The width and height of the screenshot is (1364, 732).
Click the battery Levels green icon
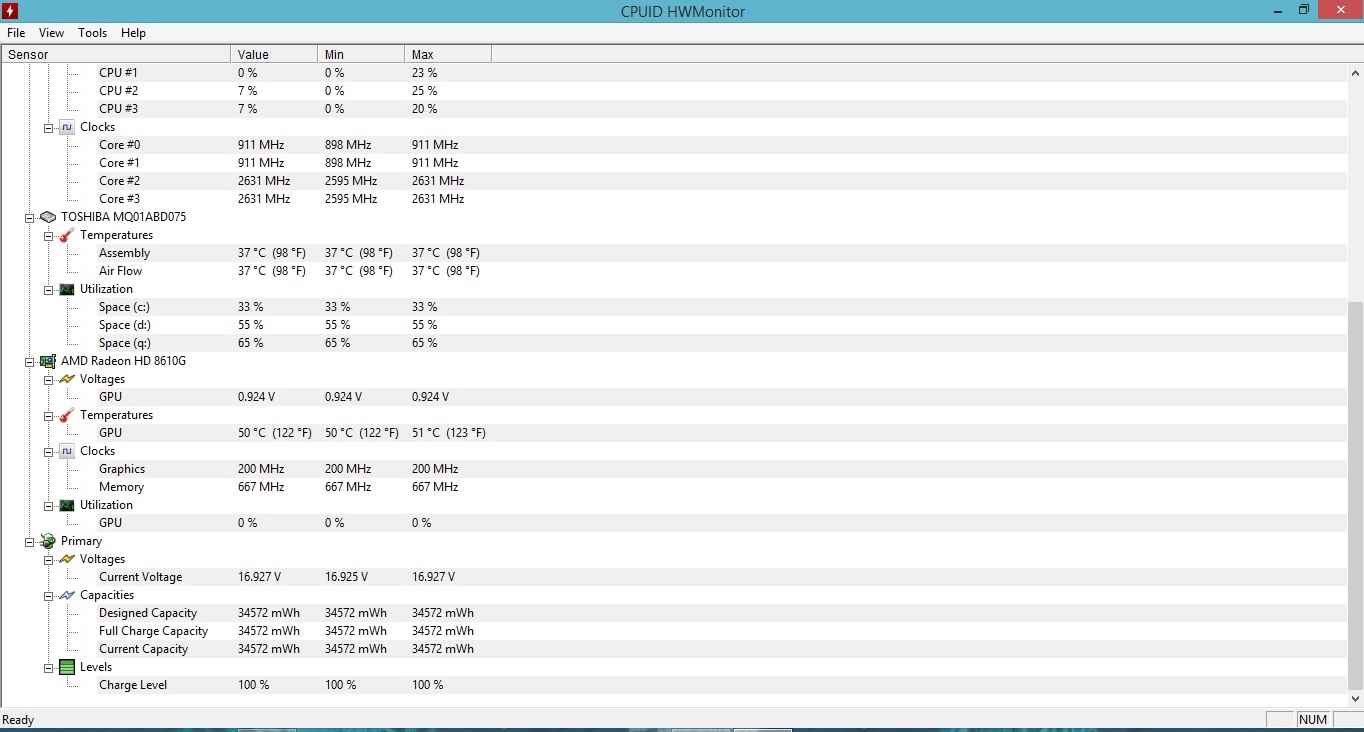pyautogui.click(x=67, y=667)
